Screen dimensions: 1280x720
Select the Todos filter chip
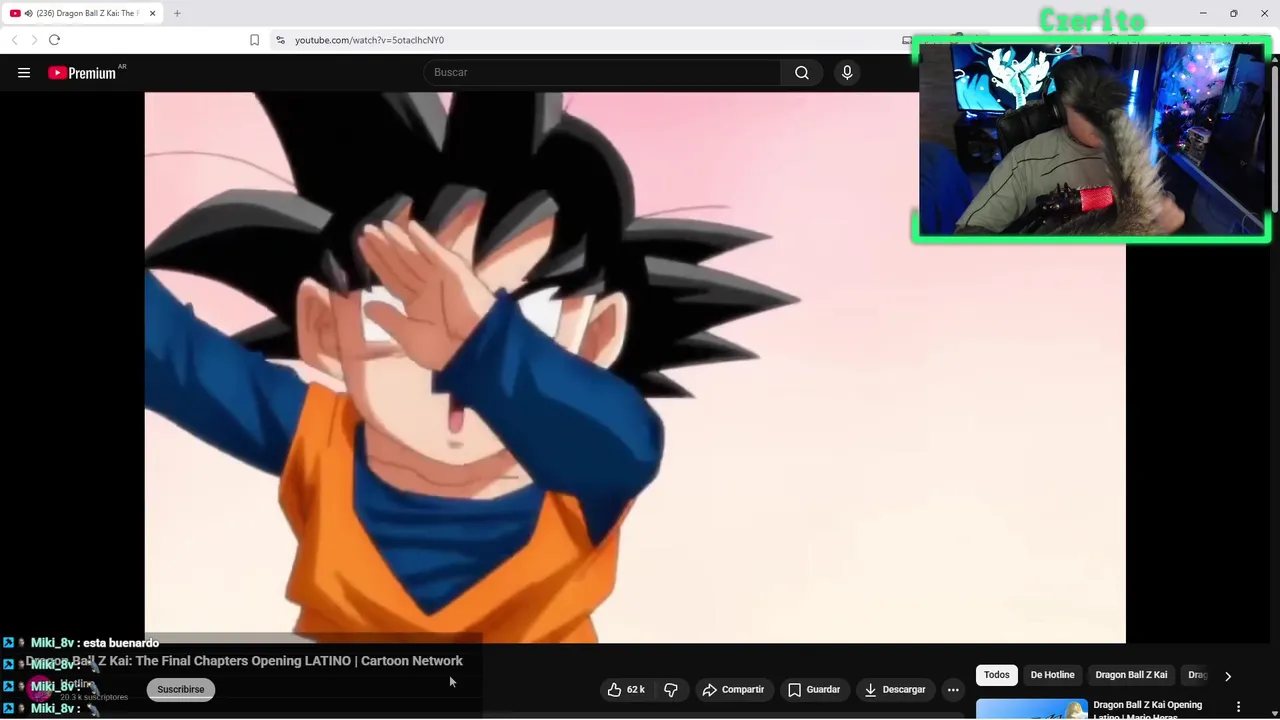(x=997, y=675)
